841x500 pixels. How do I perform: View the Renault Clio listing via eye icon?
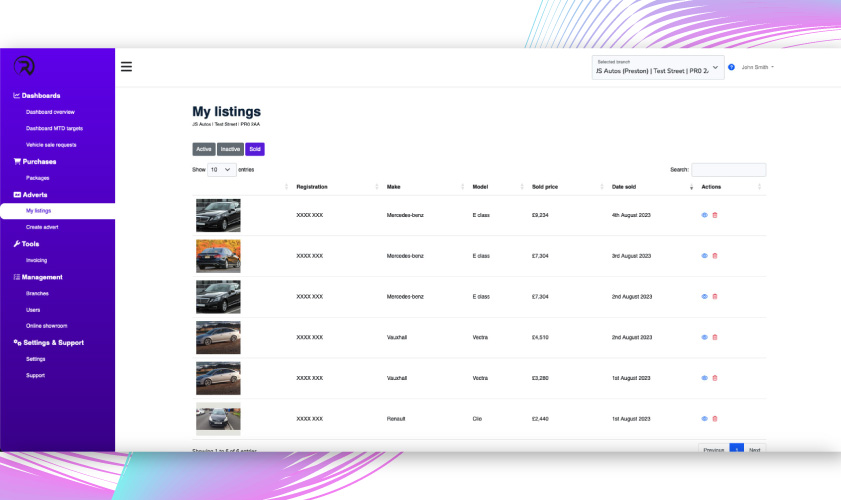tap(704, 418)
